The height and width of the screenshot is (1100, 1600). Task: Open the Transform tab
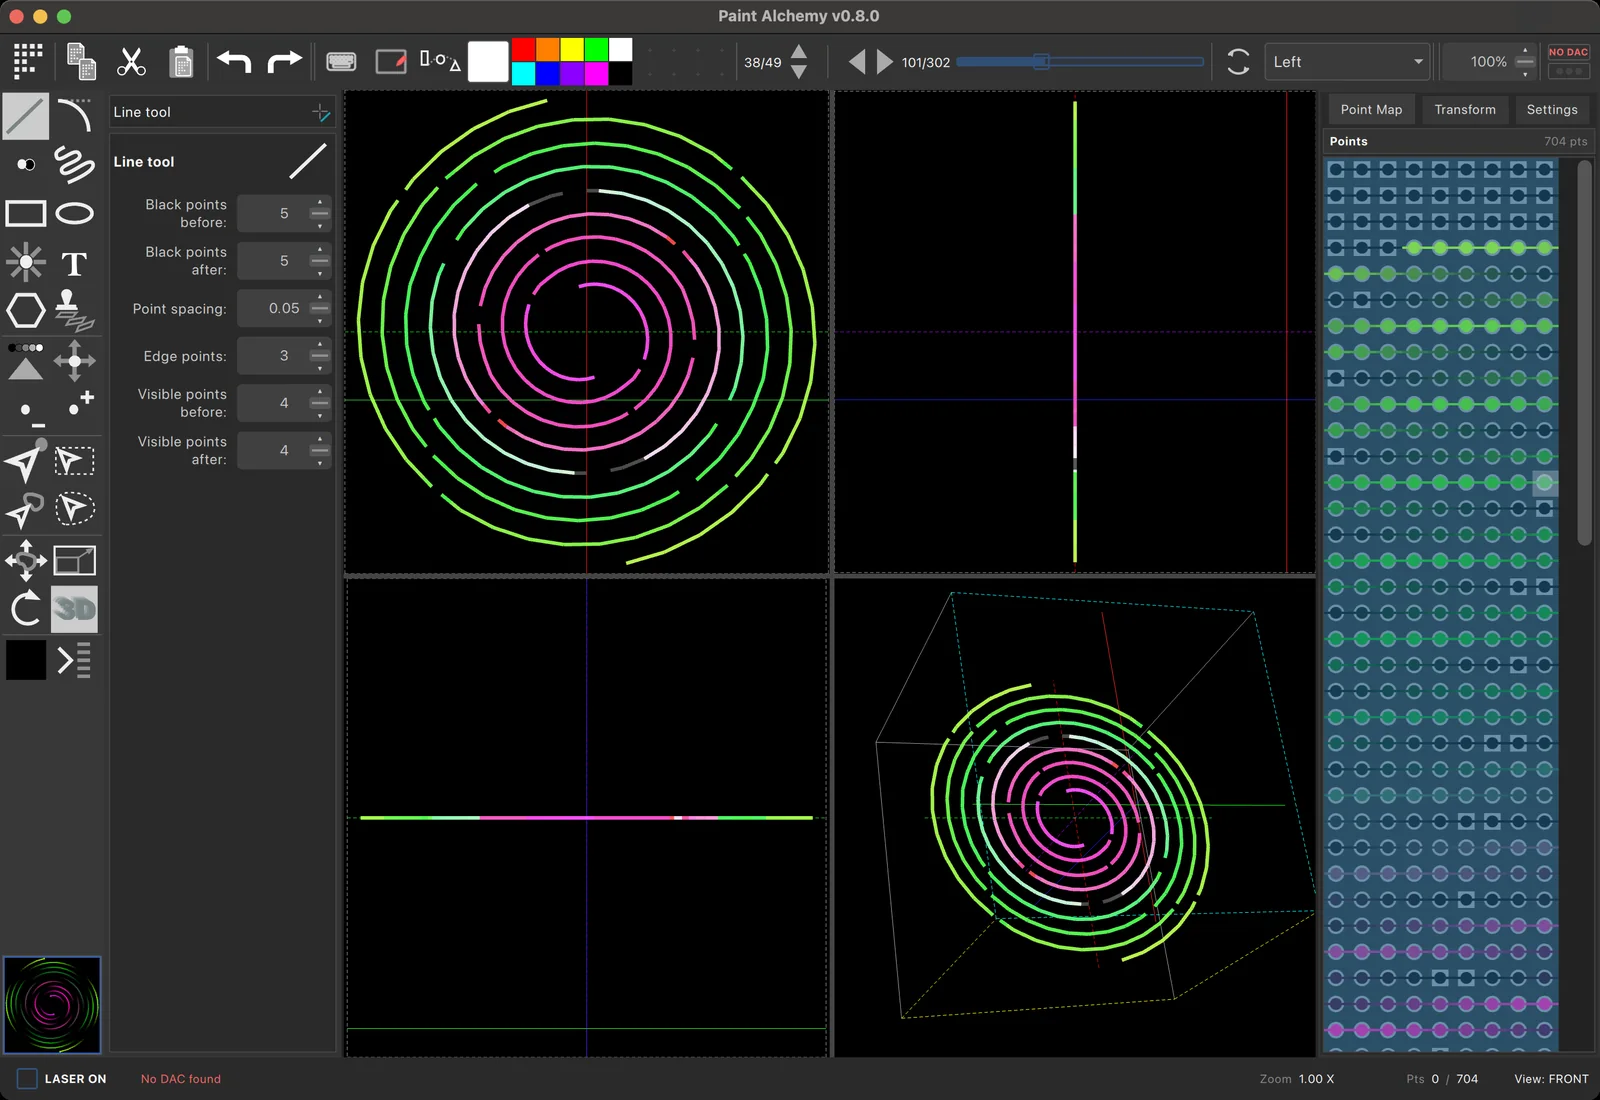click(1465, 110)
